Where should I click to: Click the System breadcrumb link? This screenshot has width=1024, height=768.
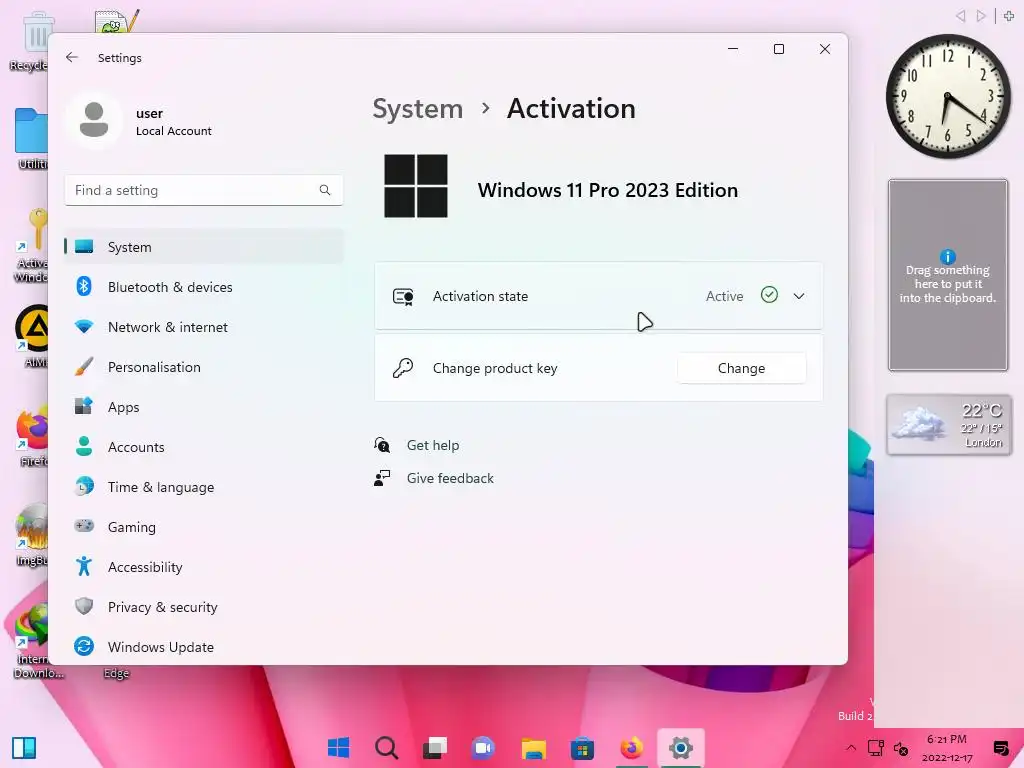[417, 108]
